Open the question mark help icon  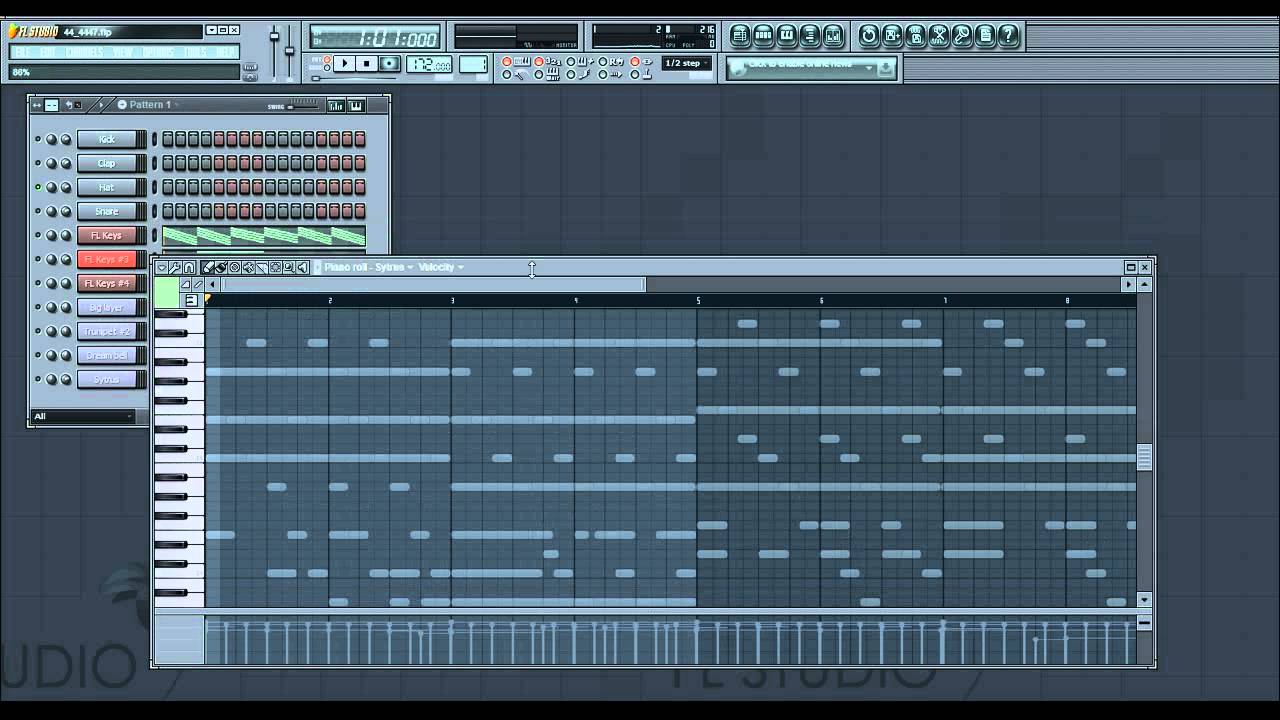(1007, 36)
